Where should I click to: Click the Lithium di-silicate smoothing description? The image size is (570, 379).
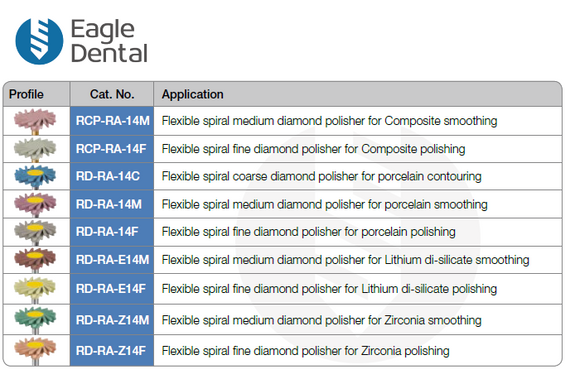(x=345, y=260)
